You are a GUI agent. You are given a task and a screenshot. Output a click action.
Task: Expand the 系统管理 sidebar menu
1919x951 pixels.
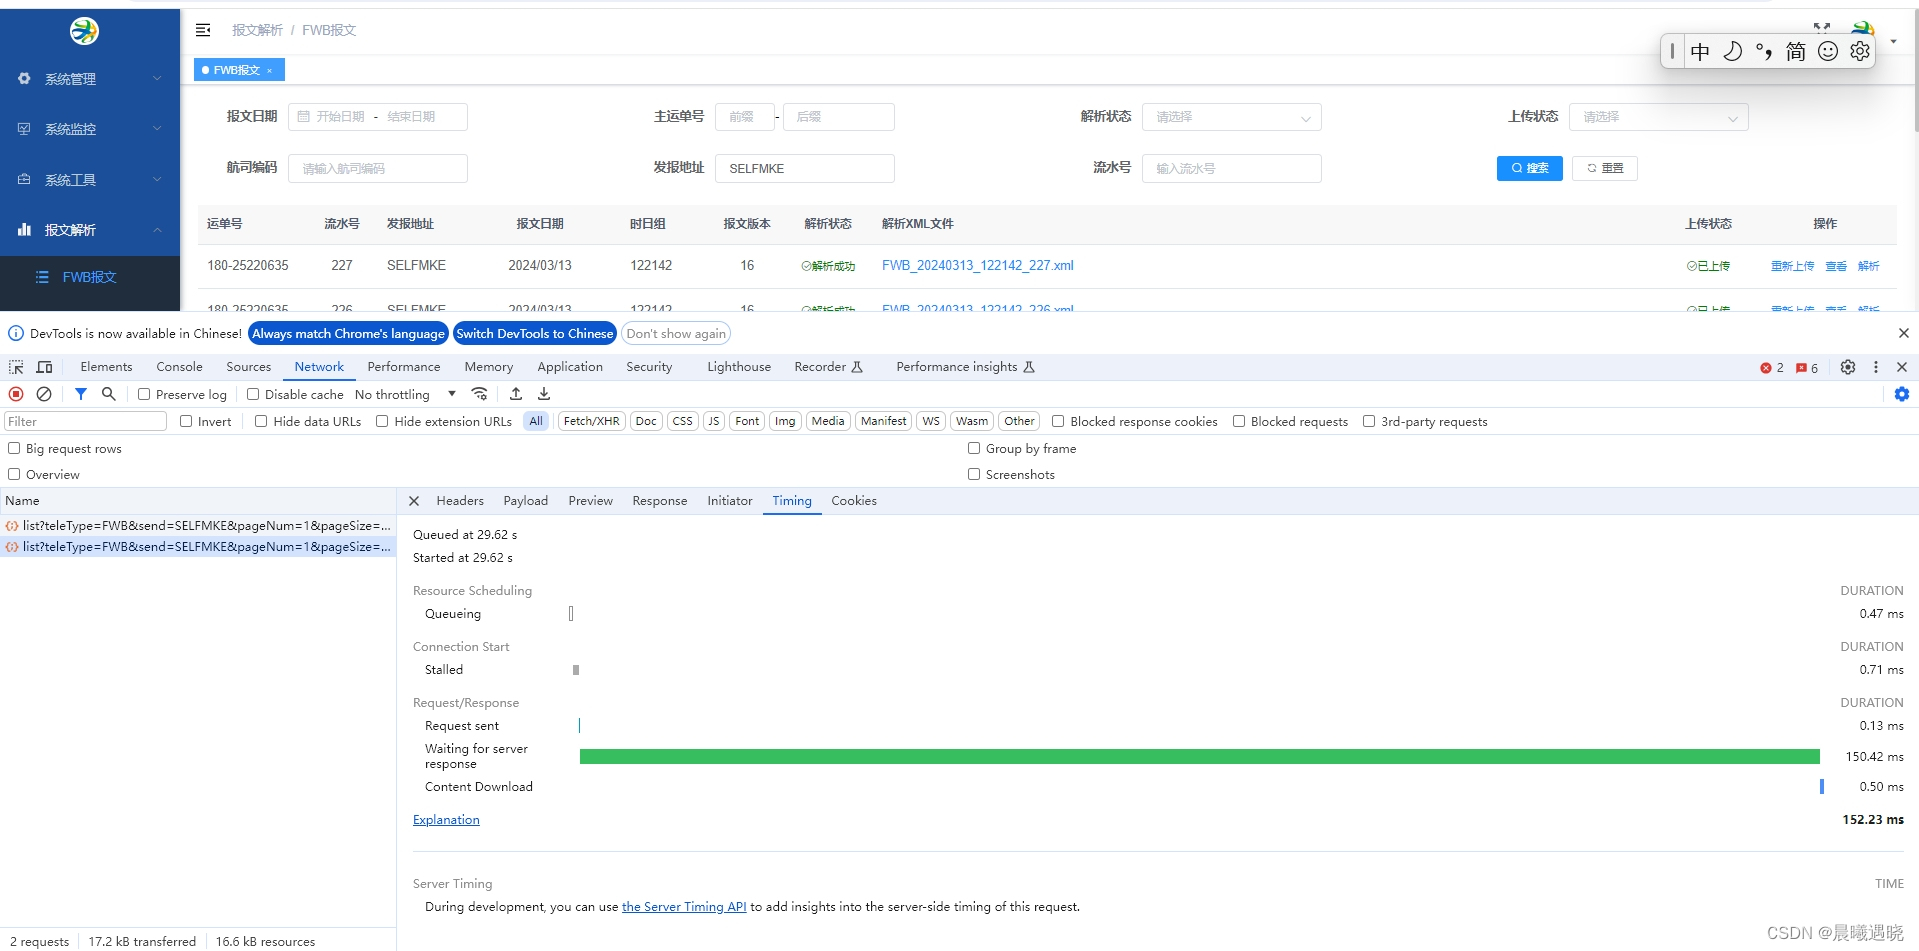(90, 79)
